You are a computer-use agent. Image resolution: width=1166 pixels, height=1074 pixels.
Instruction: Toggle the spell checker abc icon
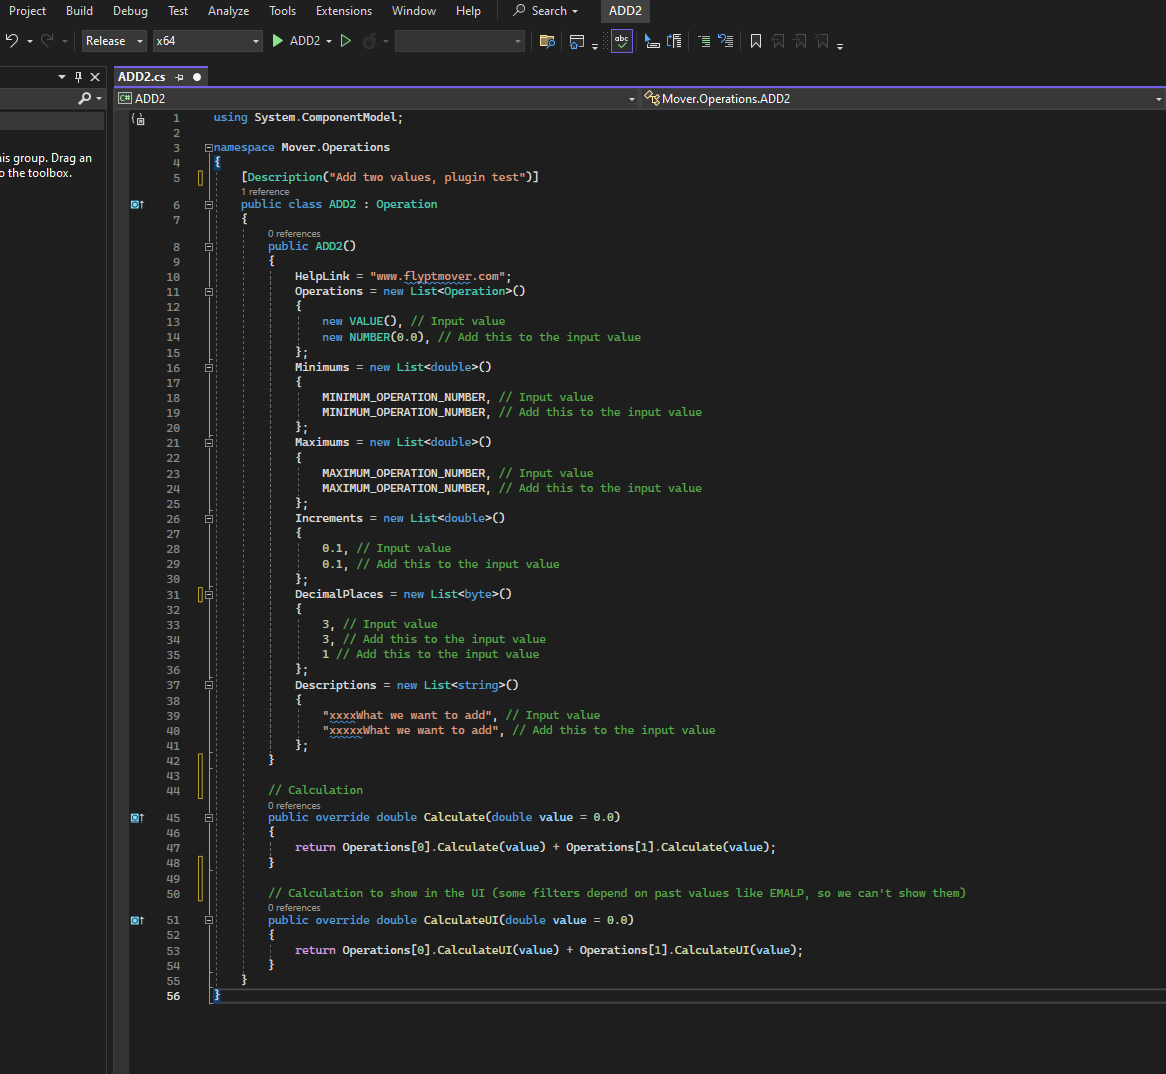click(x=622, y=41)
